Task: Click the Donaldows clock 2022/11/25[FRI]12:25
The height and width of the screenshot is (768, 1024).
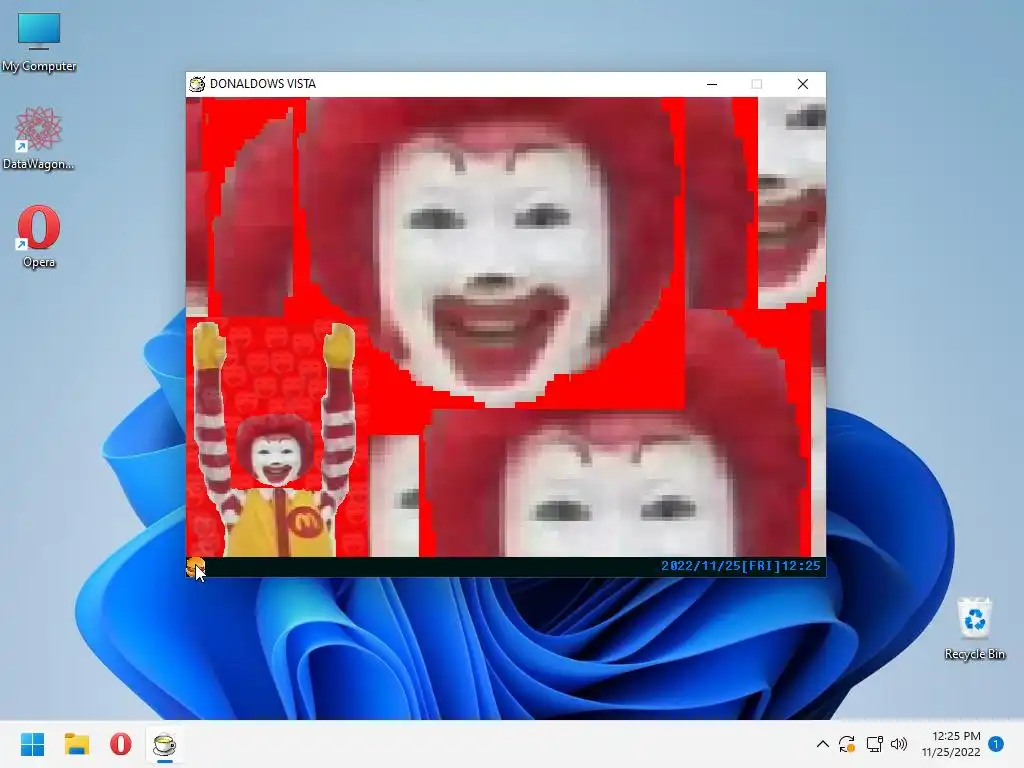Action: [x=741, y=566]
